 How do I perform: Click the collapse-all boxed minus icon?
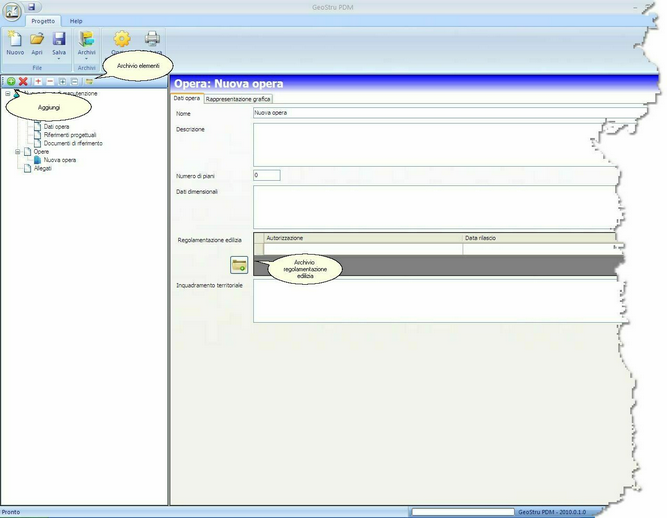(x=74, y=81)
